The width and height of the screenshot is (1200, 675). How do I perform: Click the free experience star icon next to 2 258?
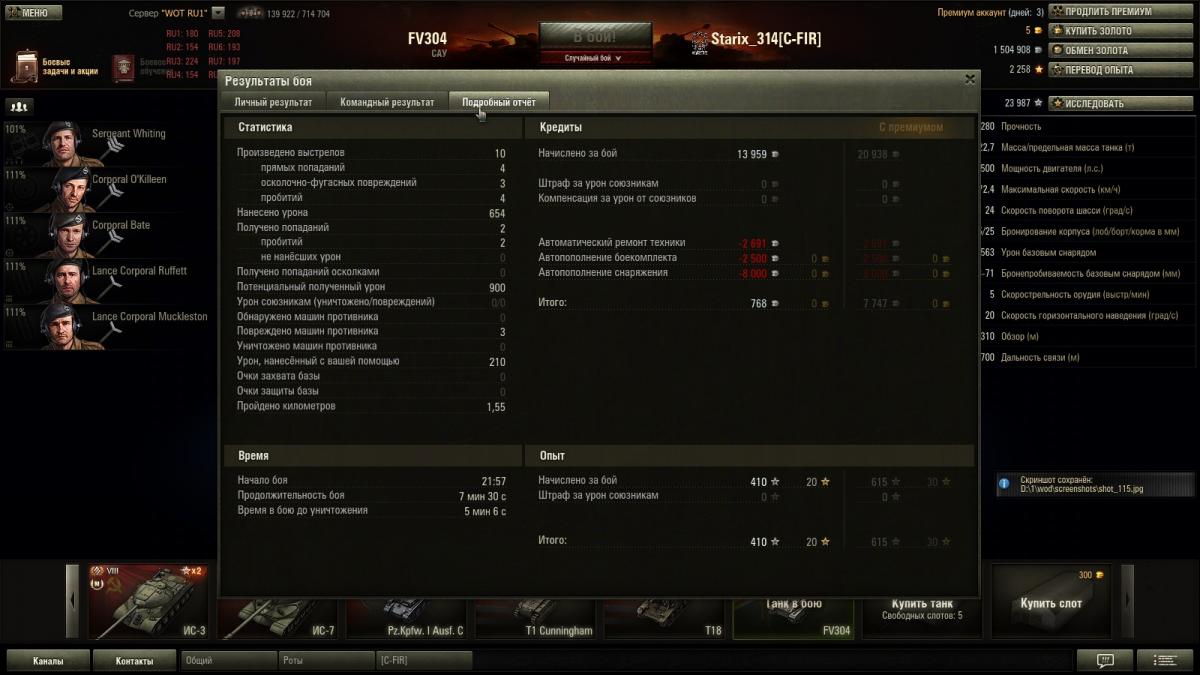point(1039,70)
